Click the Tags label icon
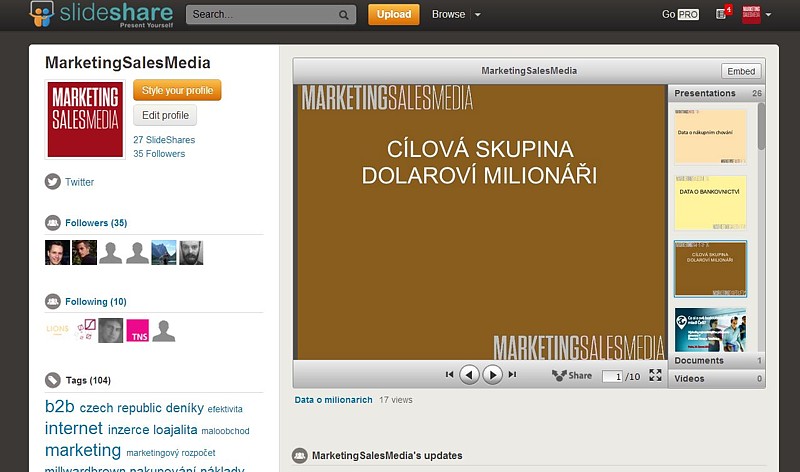The width and height of the screenshot is (800, 472). [x=53, y=380]
